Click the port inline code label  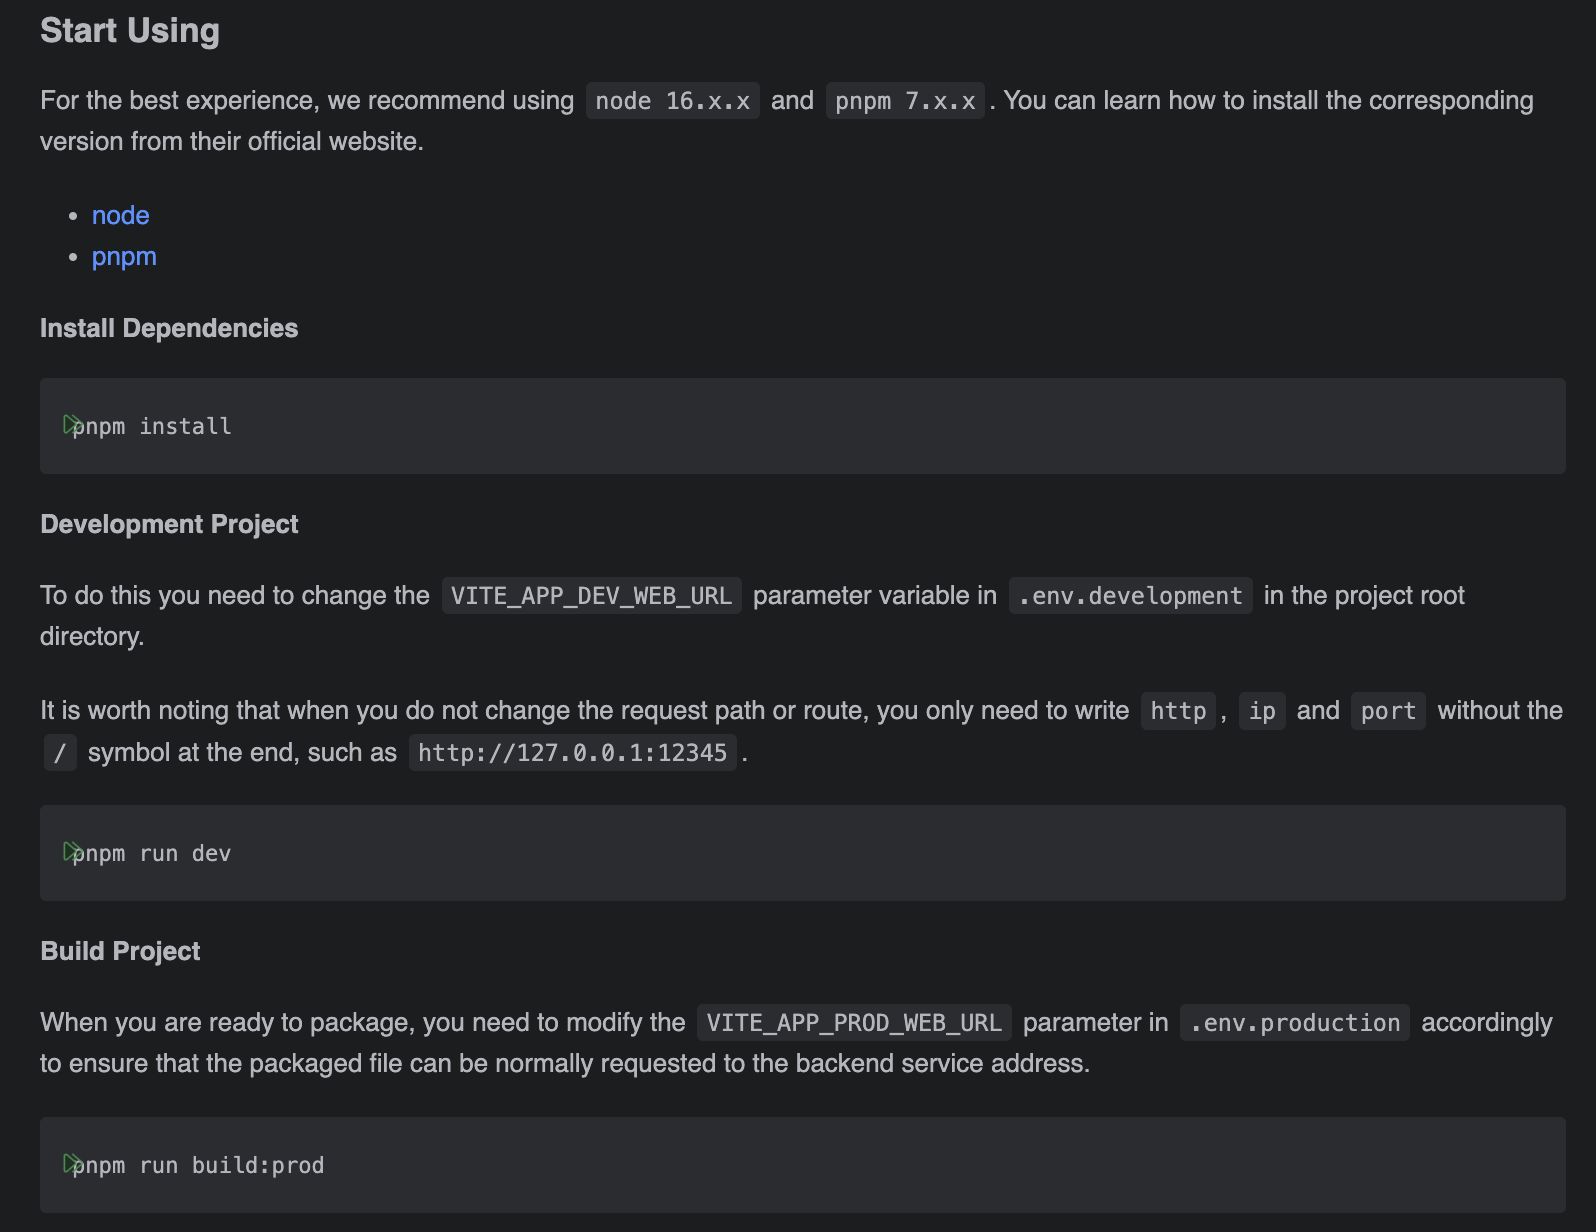click(1388, 711)
